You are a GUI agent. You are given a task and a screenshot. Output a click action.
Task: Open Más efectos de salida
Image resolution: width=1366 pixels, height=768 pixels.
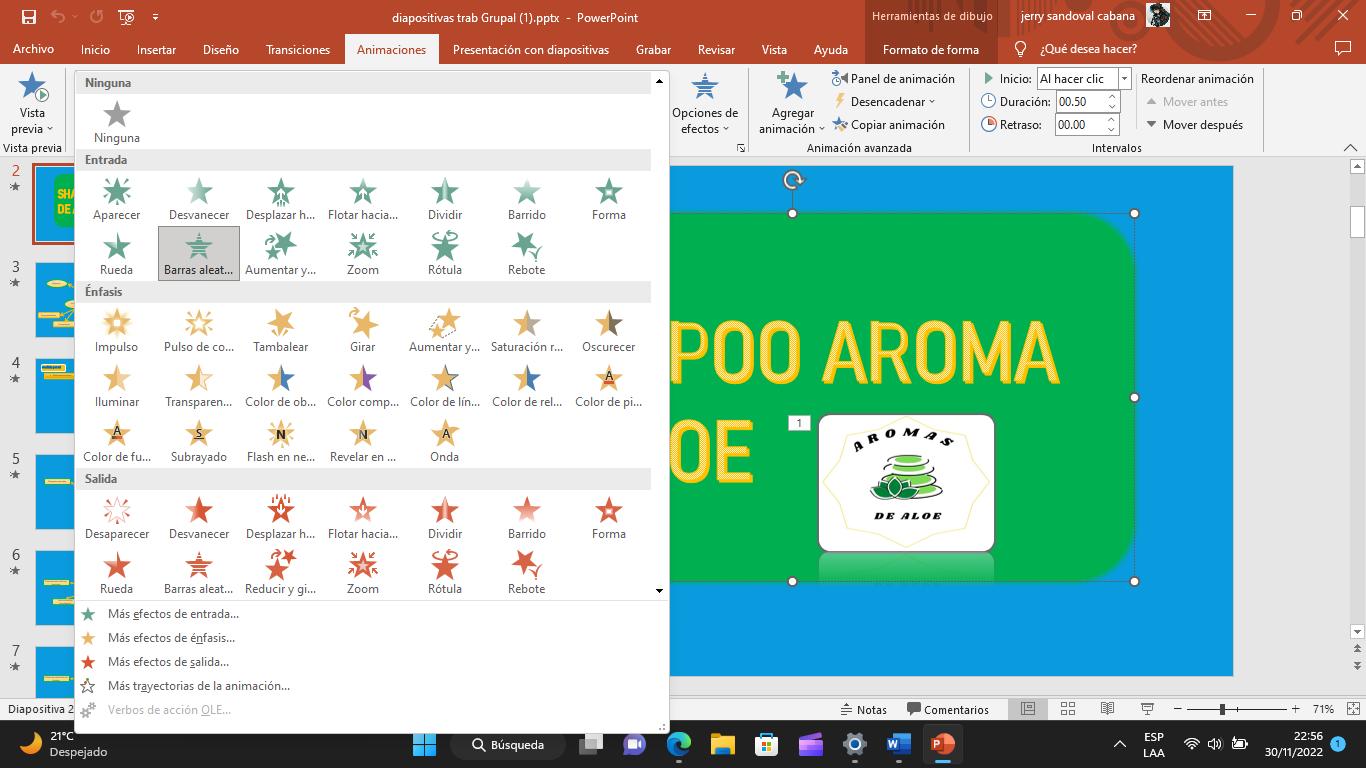tap(167, 662)
